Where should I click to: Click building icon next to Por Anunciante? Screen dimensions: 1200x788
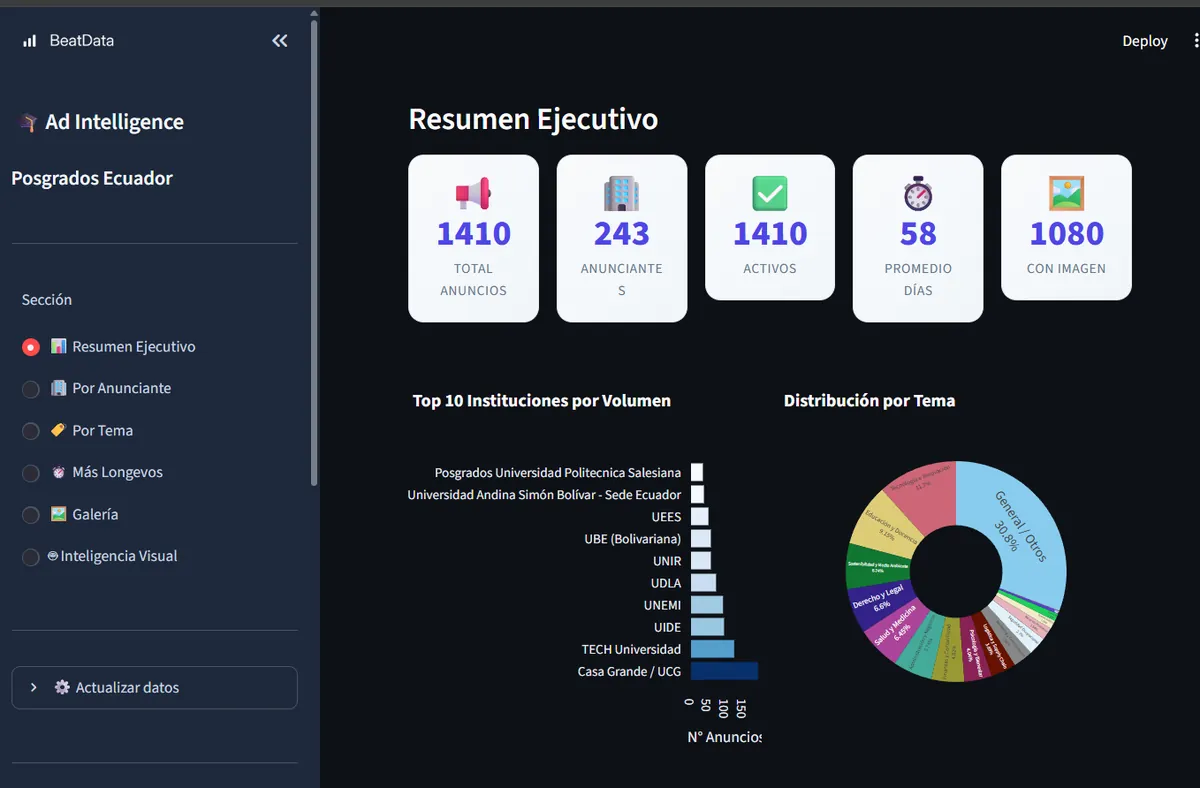tap(59, 388)
